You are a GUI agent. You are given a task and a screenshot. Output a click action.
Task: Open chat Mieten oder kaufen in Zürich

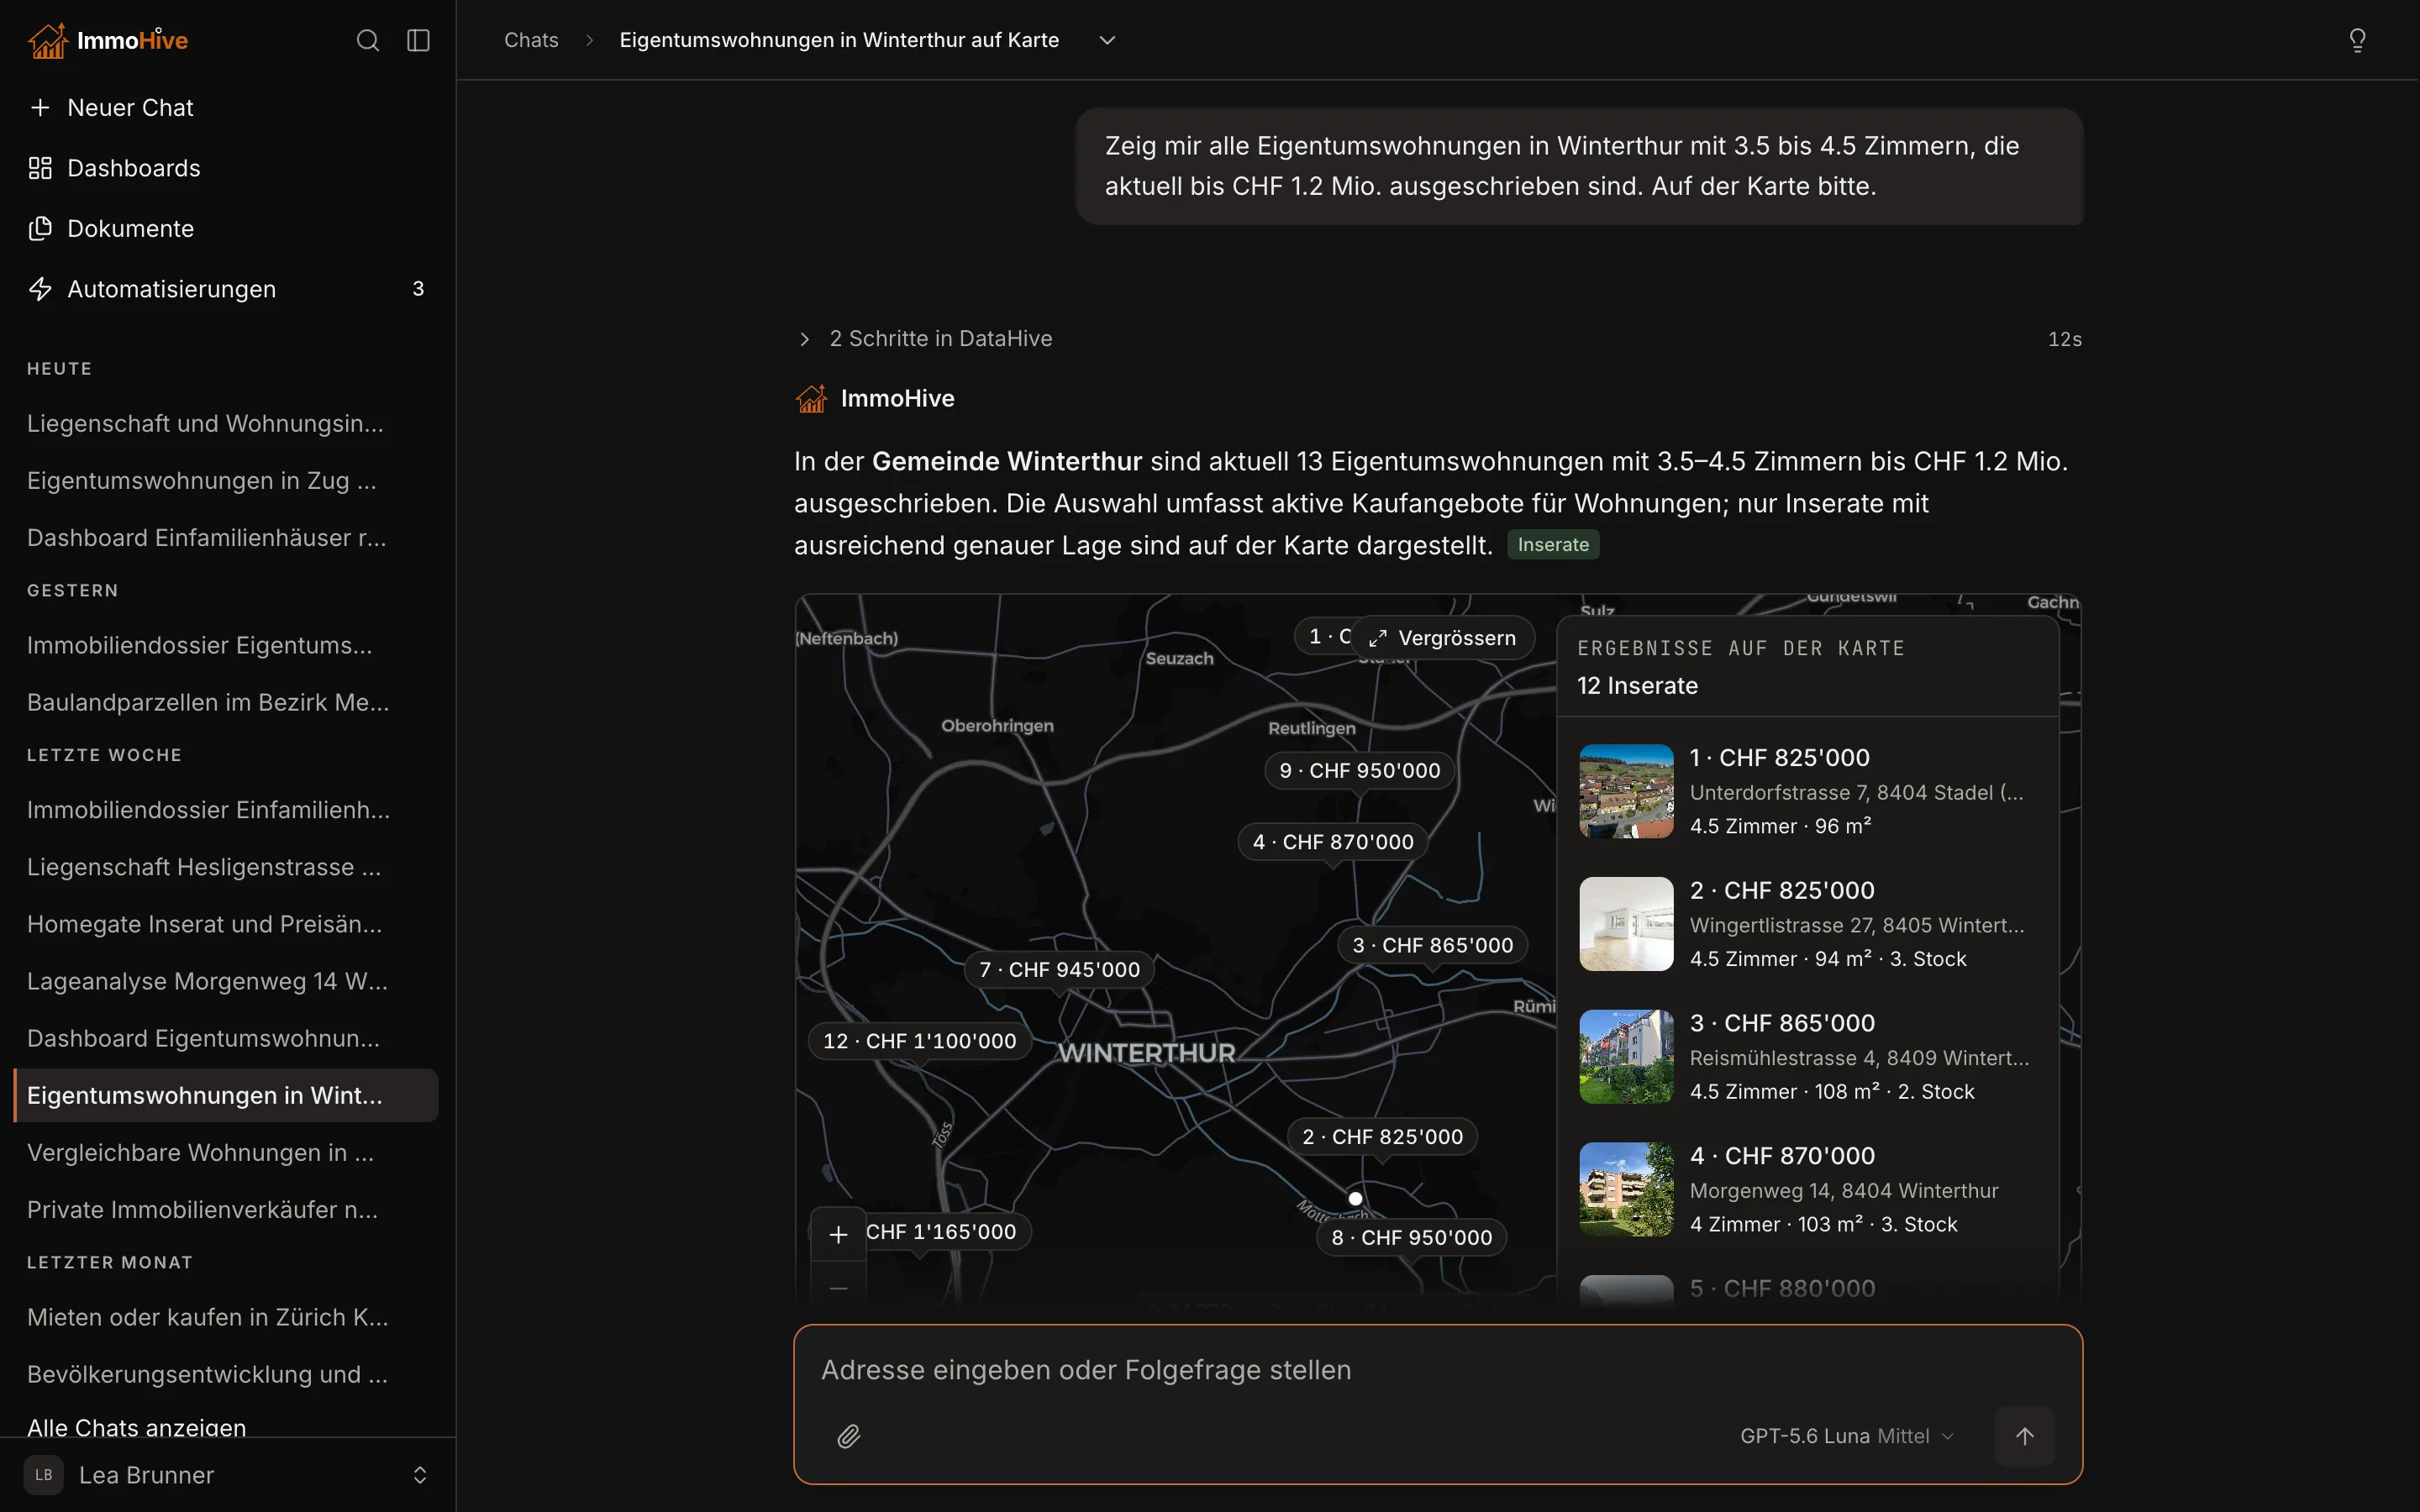(226, 1317)
